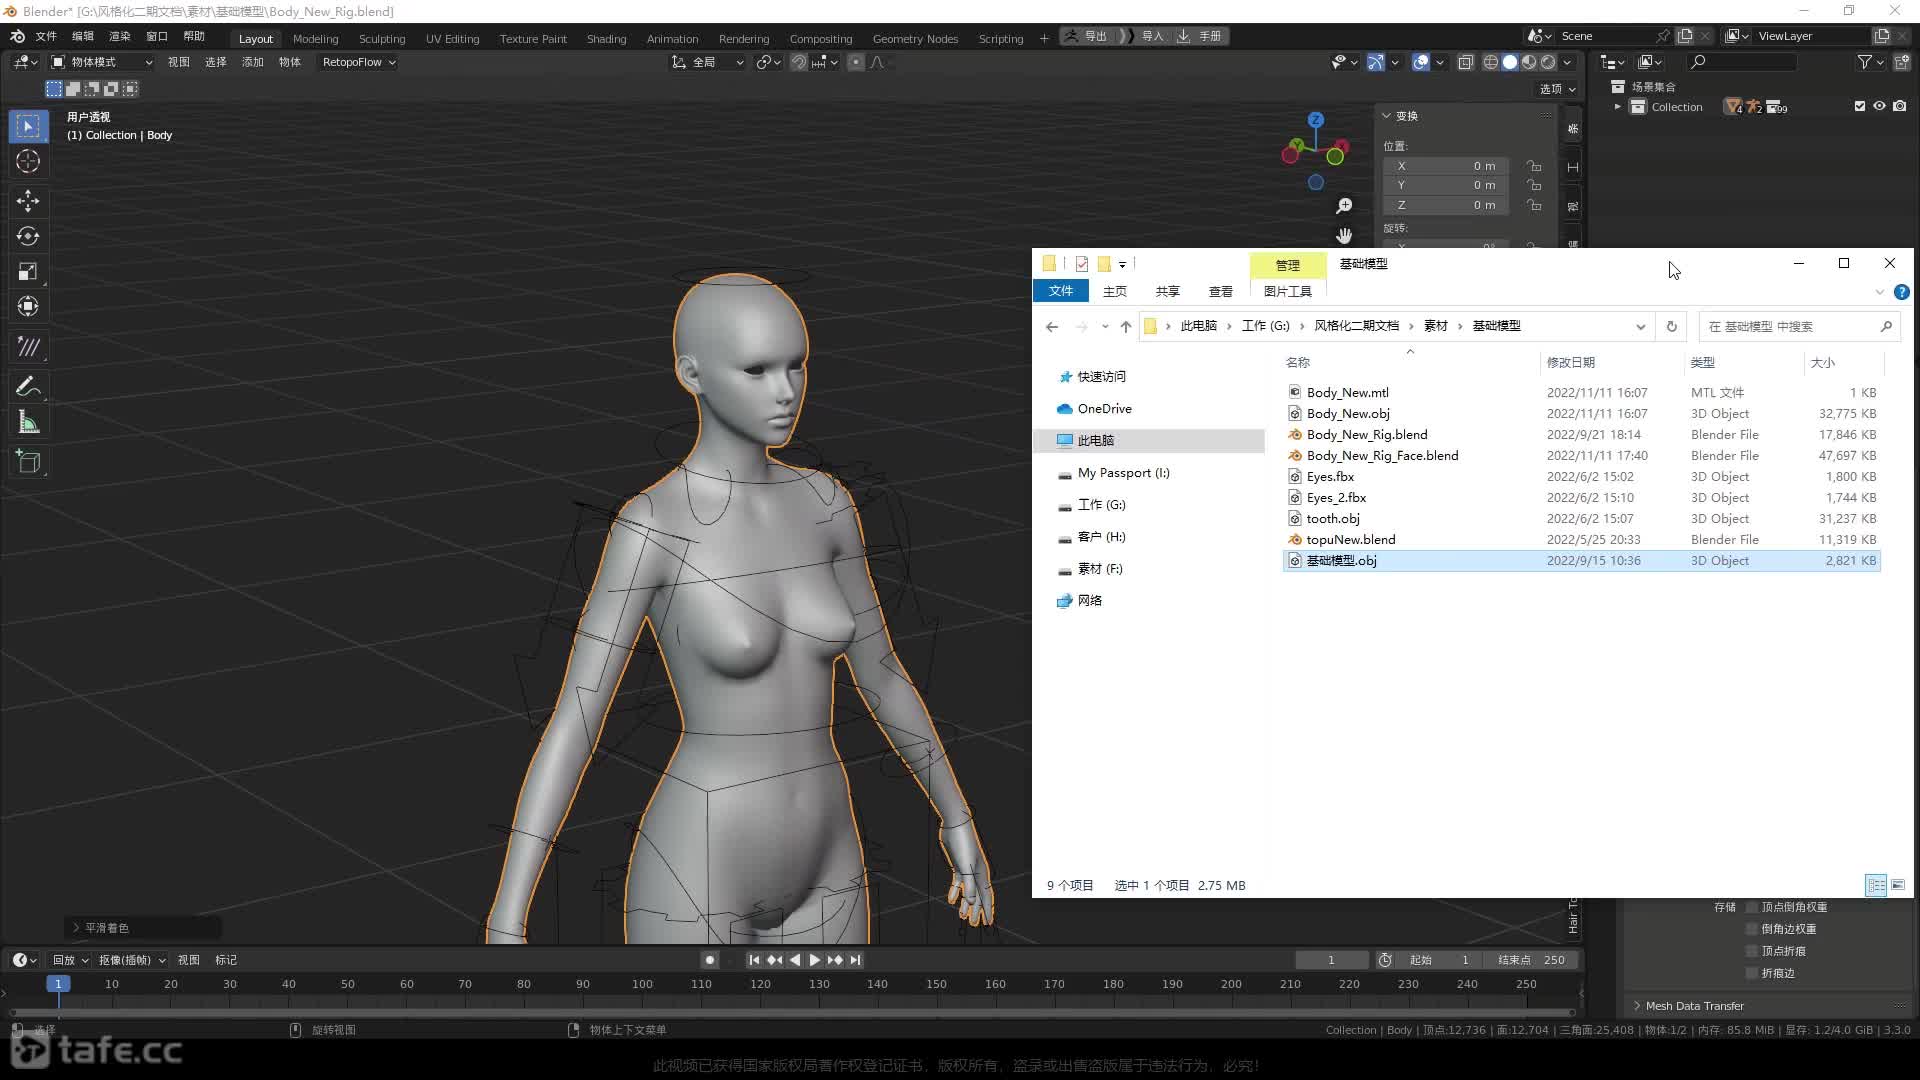1920x1080 pixels.
Task: Lock the Z location value
Action: coord(1534,205)
